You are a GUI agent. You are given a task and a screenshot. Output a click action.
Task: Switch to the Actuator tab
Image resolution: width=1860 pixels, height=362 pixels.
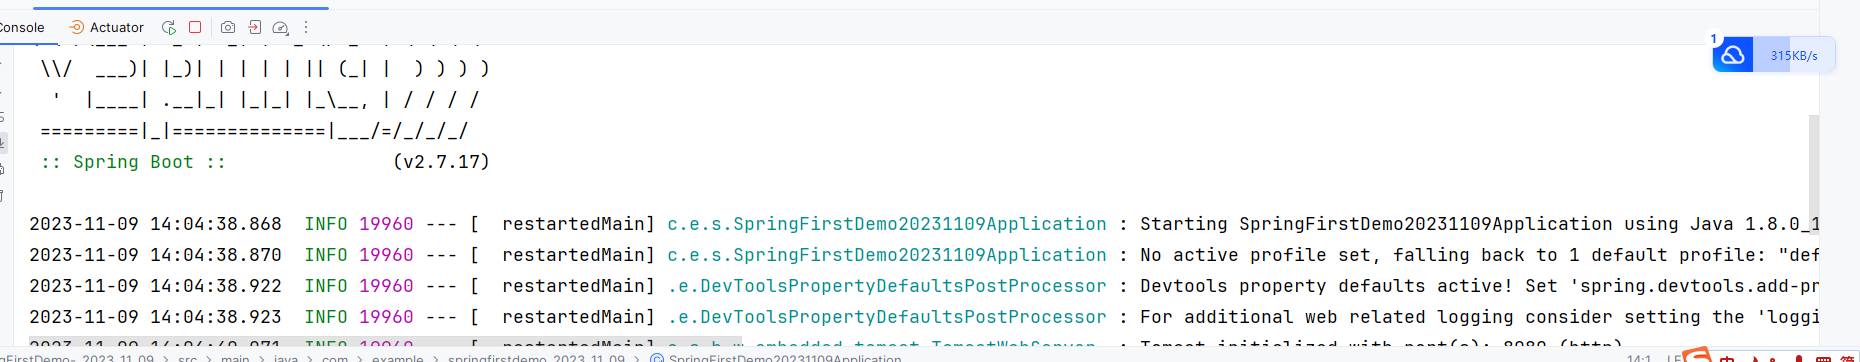[x=106, y=27]
